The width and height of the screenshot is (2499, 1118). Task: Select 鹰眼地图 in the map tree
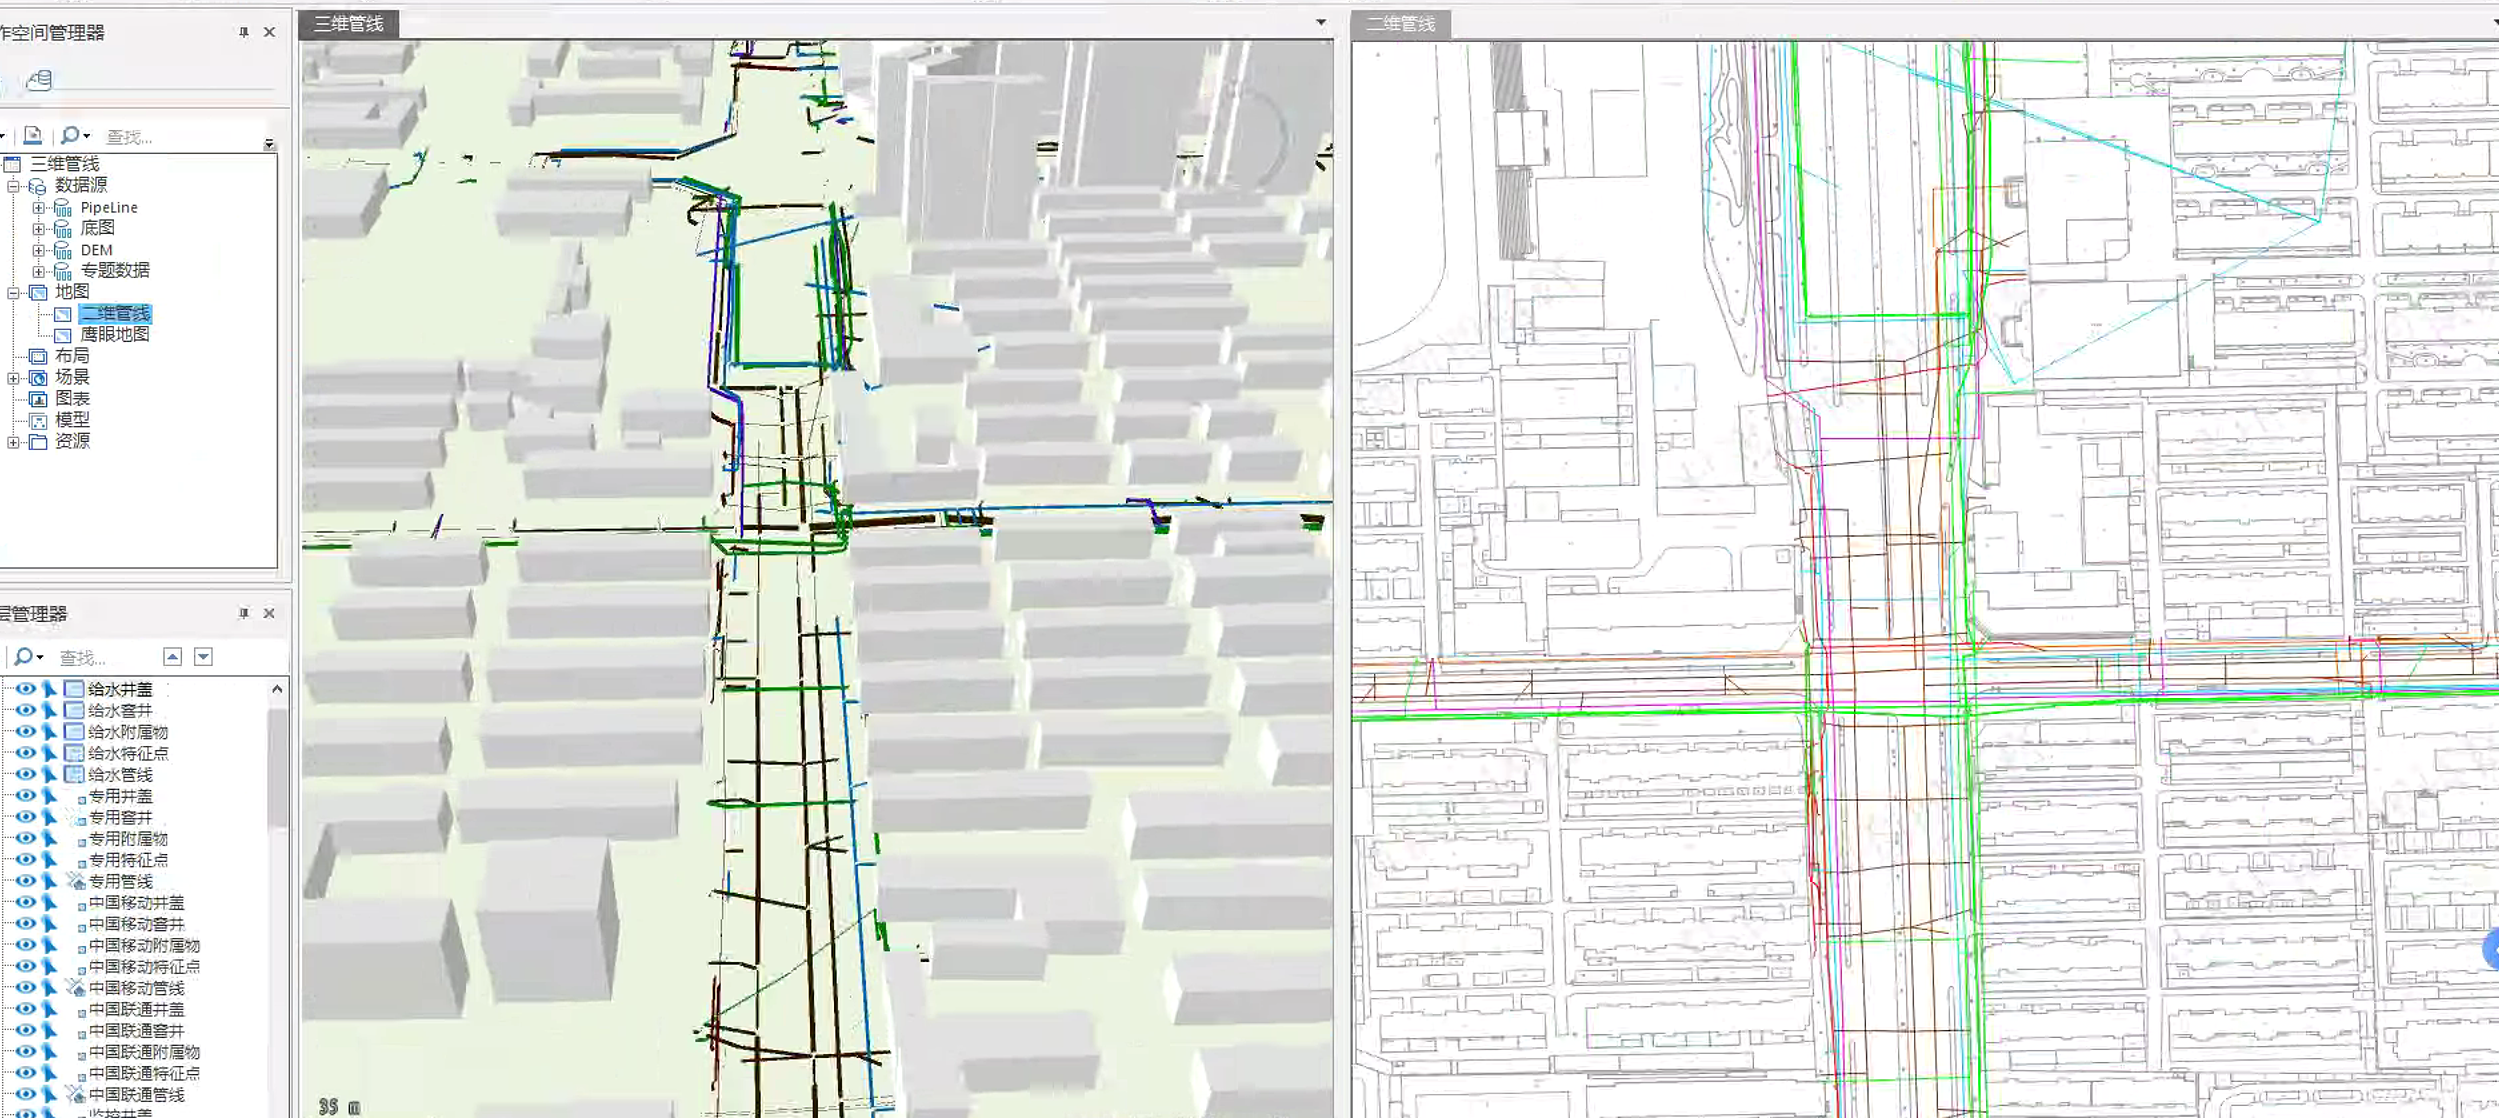[x=114, y=335]
